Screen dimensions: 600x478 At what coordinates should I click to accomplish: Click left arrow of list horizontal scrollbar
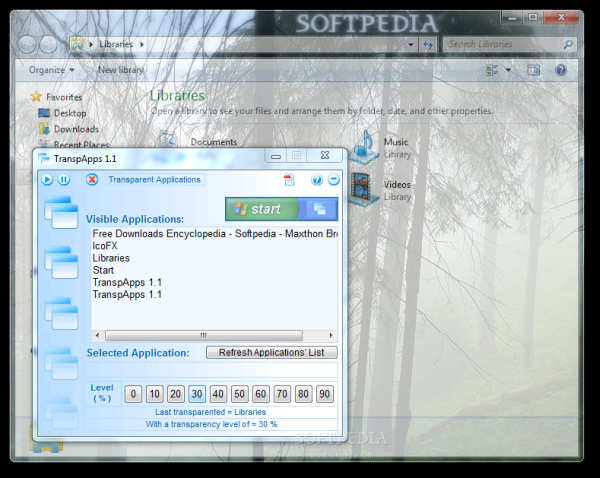tap(97, 336)
